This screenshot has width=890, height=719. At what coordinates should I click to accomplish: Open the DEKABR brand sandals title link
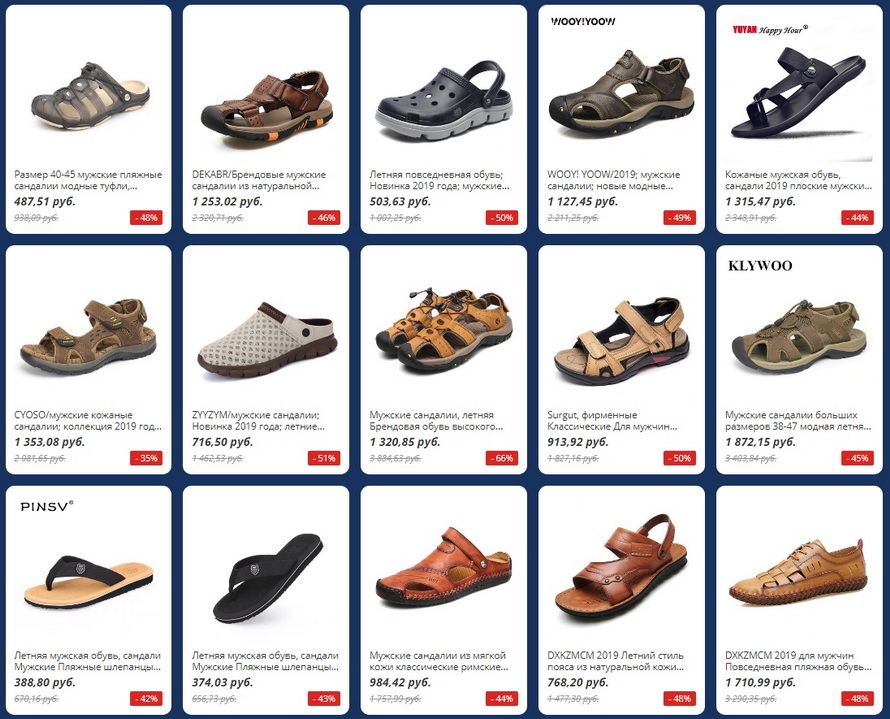pos(259,180)
